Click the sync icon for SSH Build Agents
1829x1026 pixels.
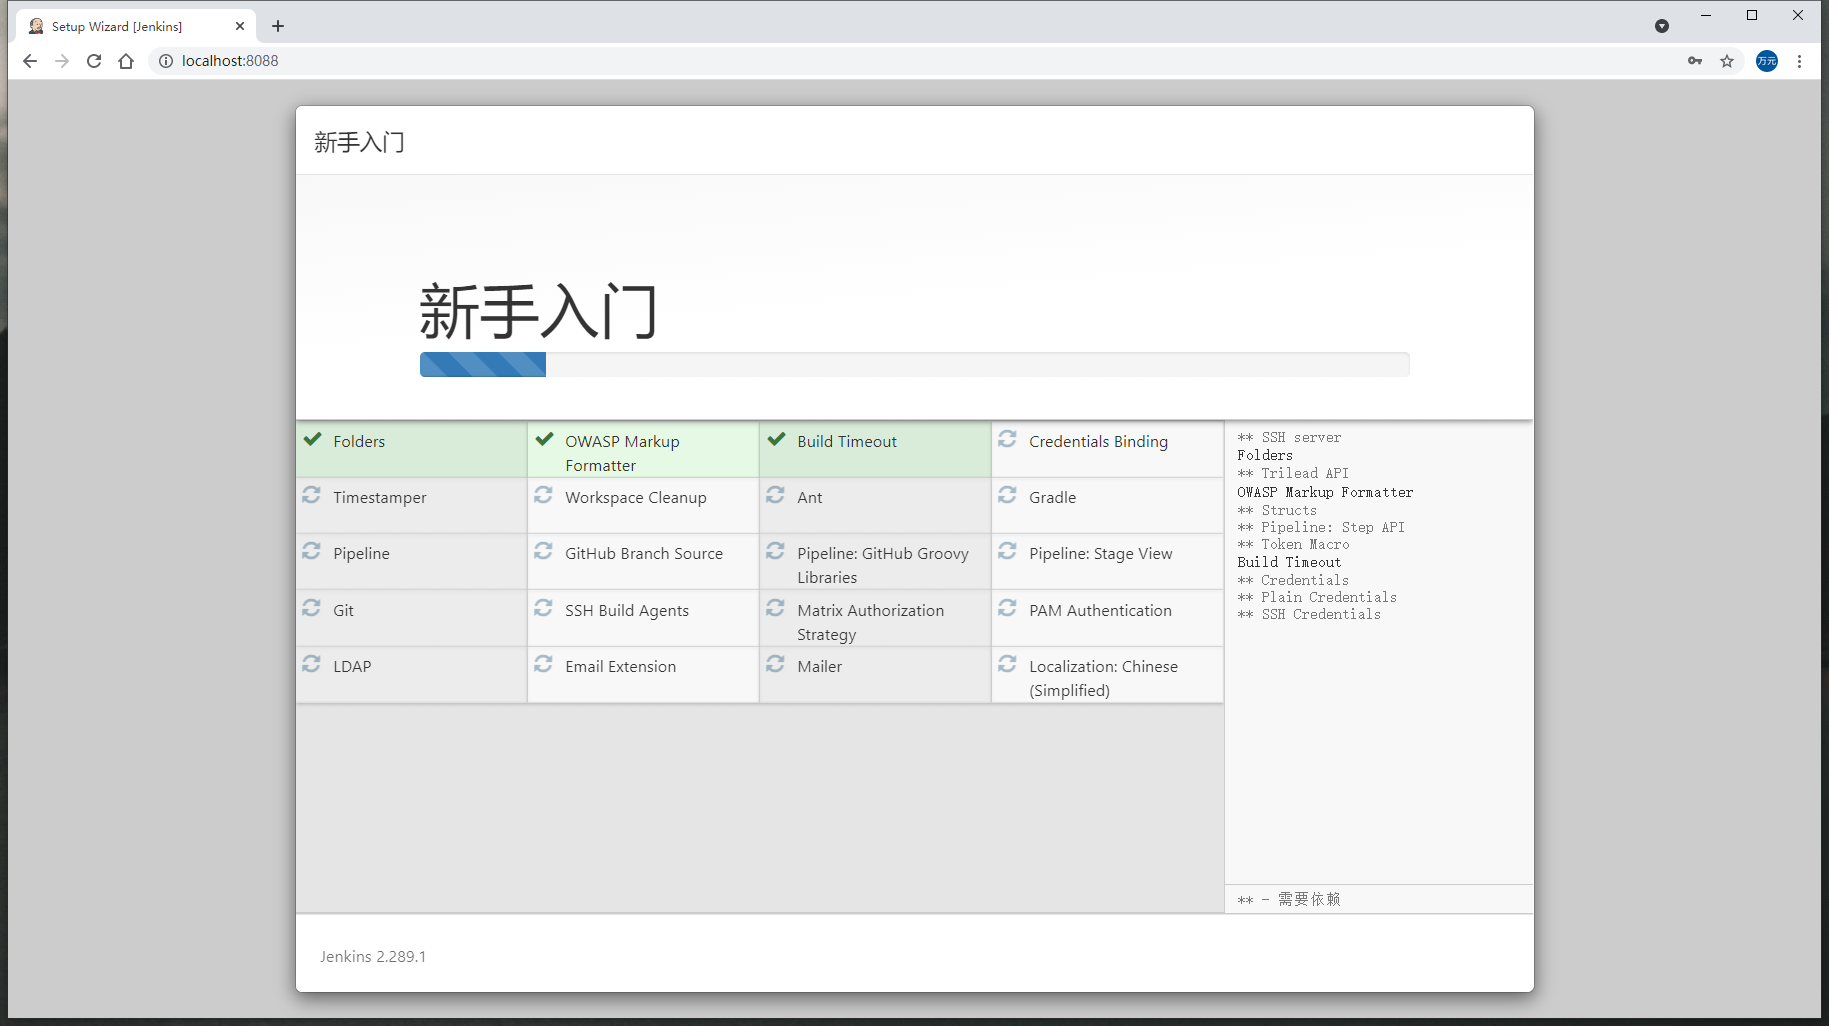543,608
